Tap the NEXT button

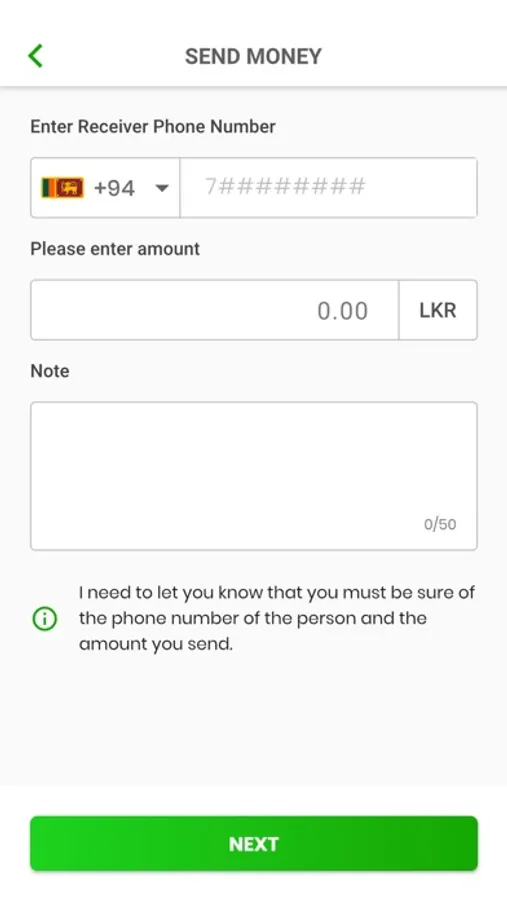tap(254, 844)
